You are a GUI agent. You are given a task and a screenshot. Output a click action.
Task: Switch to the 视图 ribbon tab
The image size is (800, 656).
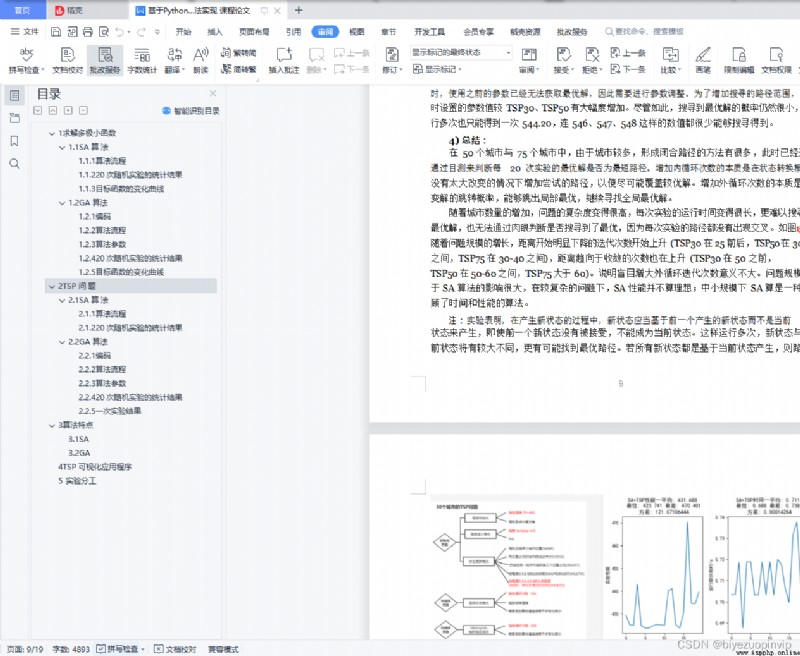[x=357, y=32]
